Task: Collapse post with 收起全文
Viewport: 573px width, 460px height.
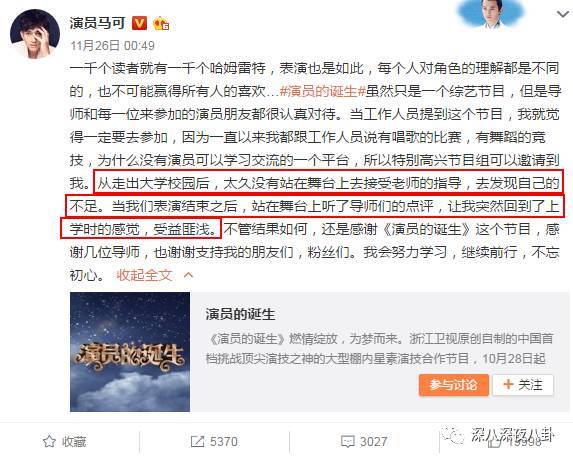Action: click(144, 275)
